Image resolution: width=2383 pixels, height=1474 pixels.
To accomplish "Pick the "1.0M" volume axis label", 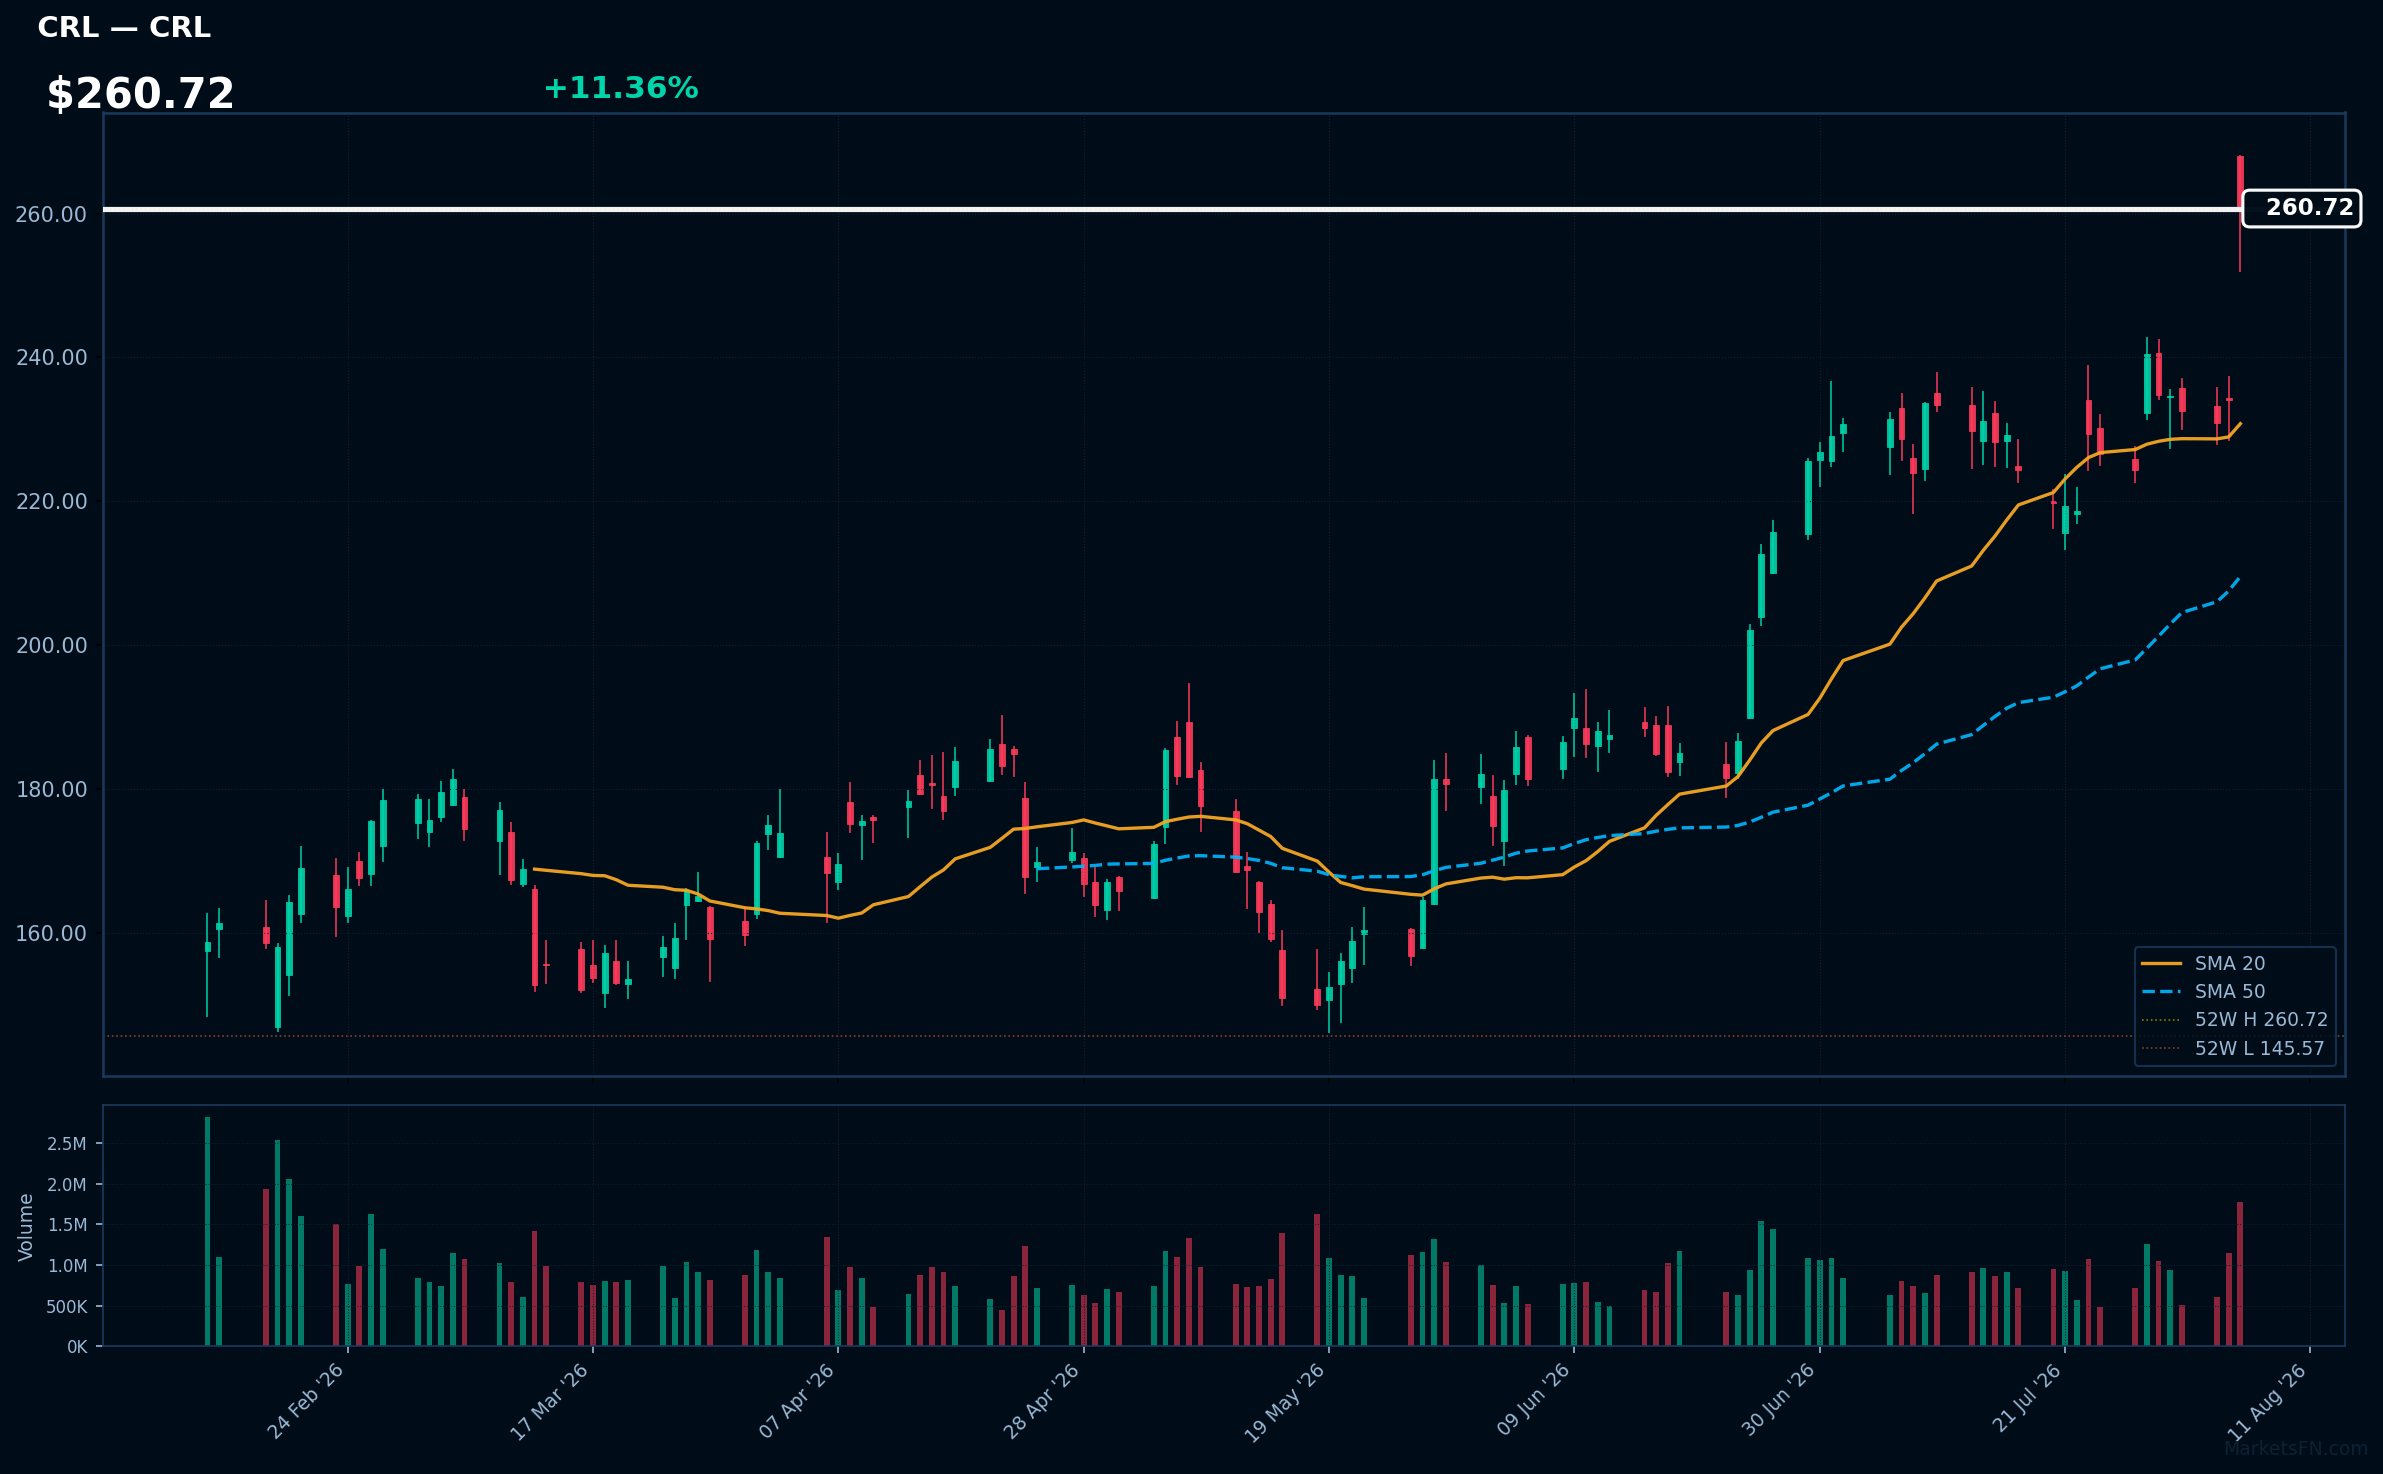I will coord(67,1266).
